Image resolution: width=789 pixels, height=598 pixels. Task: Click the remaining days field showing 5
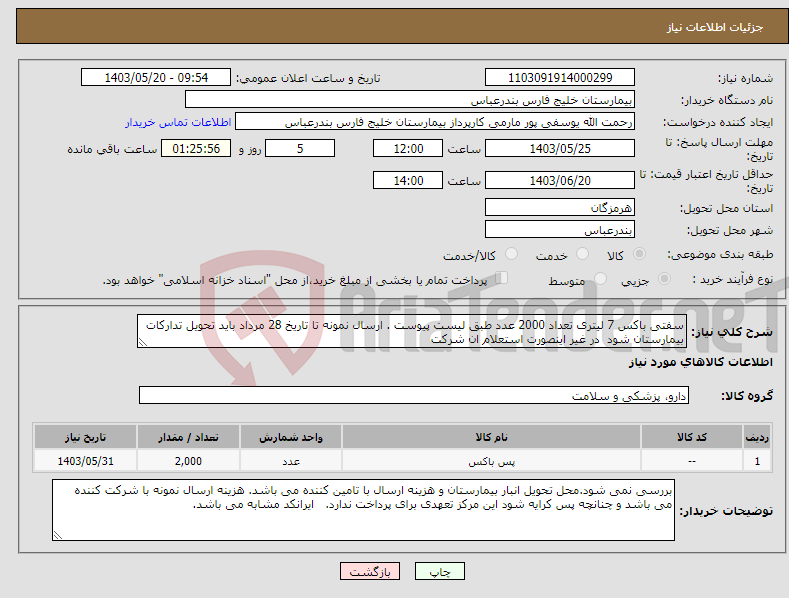click(x=300, y=148)
